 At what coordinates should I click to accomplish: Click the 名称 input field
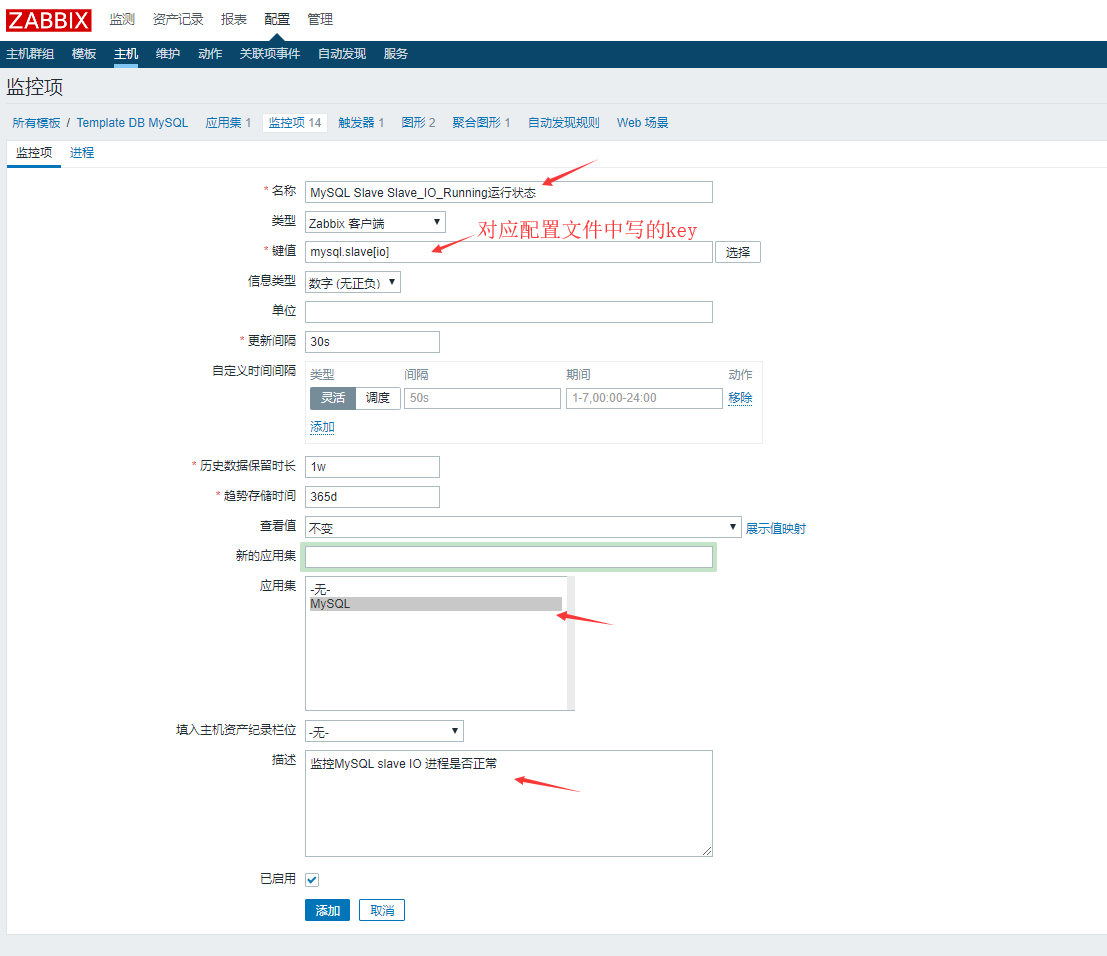coord(508,192)
